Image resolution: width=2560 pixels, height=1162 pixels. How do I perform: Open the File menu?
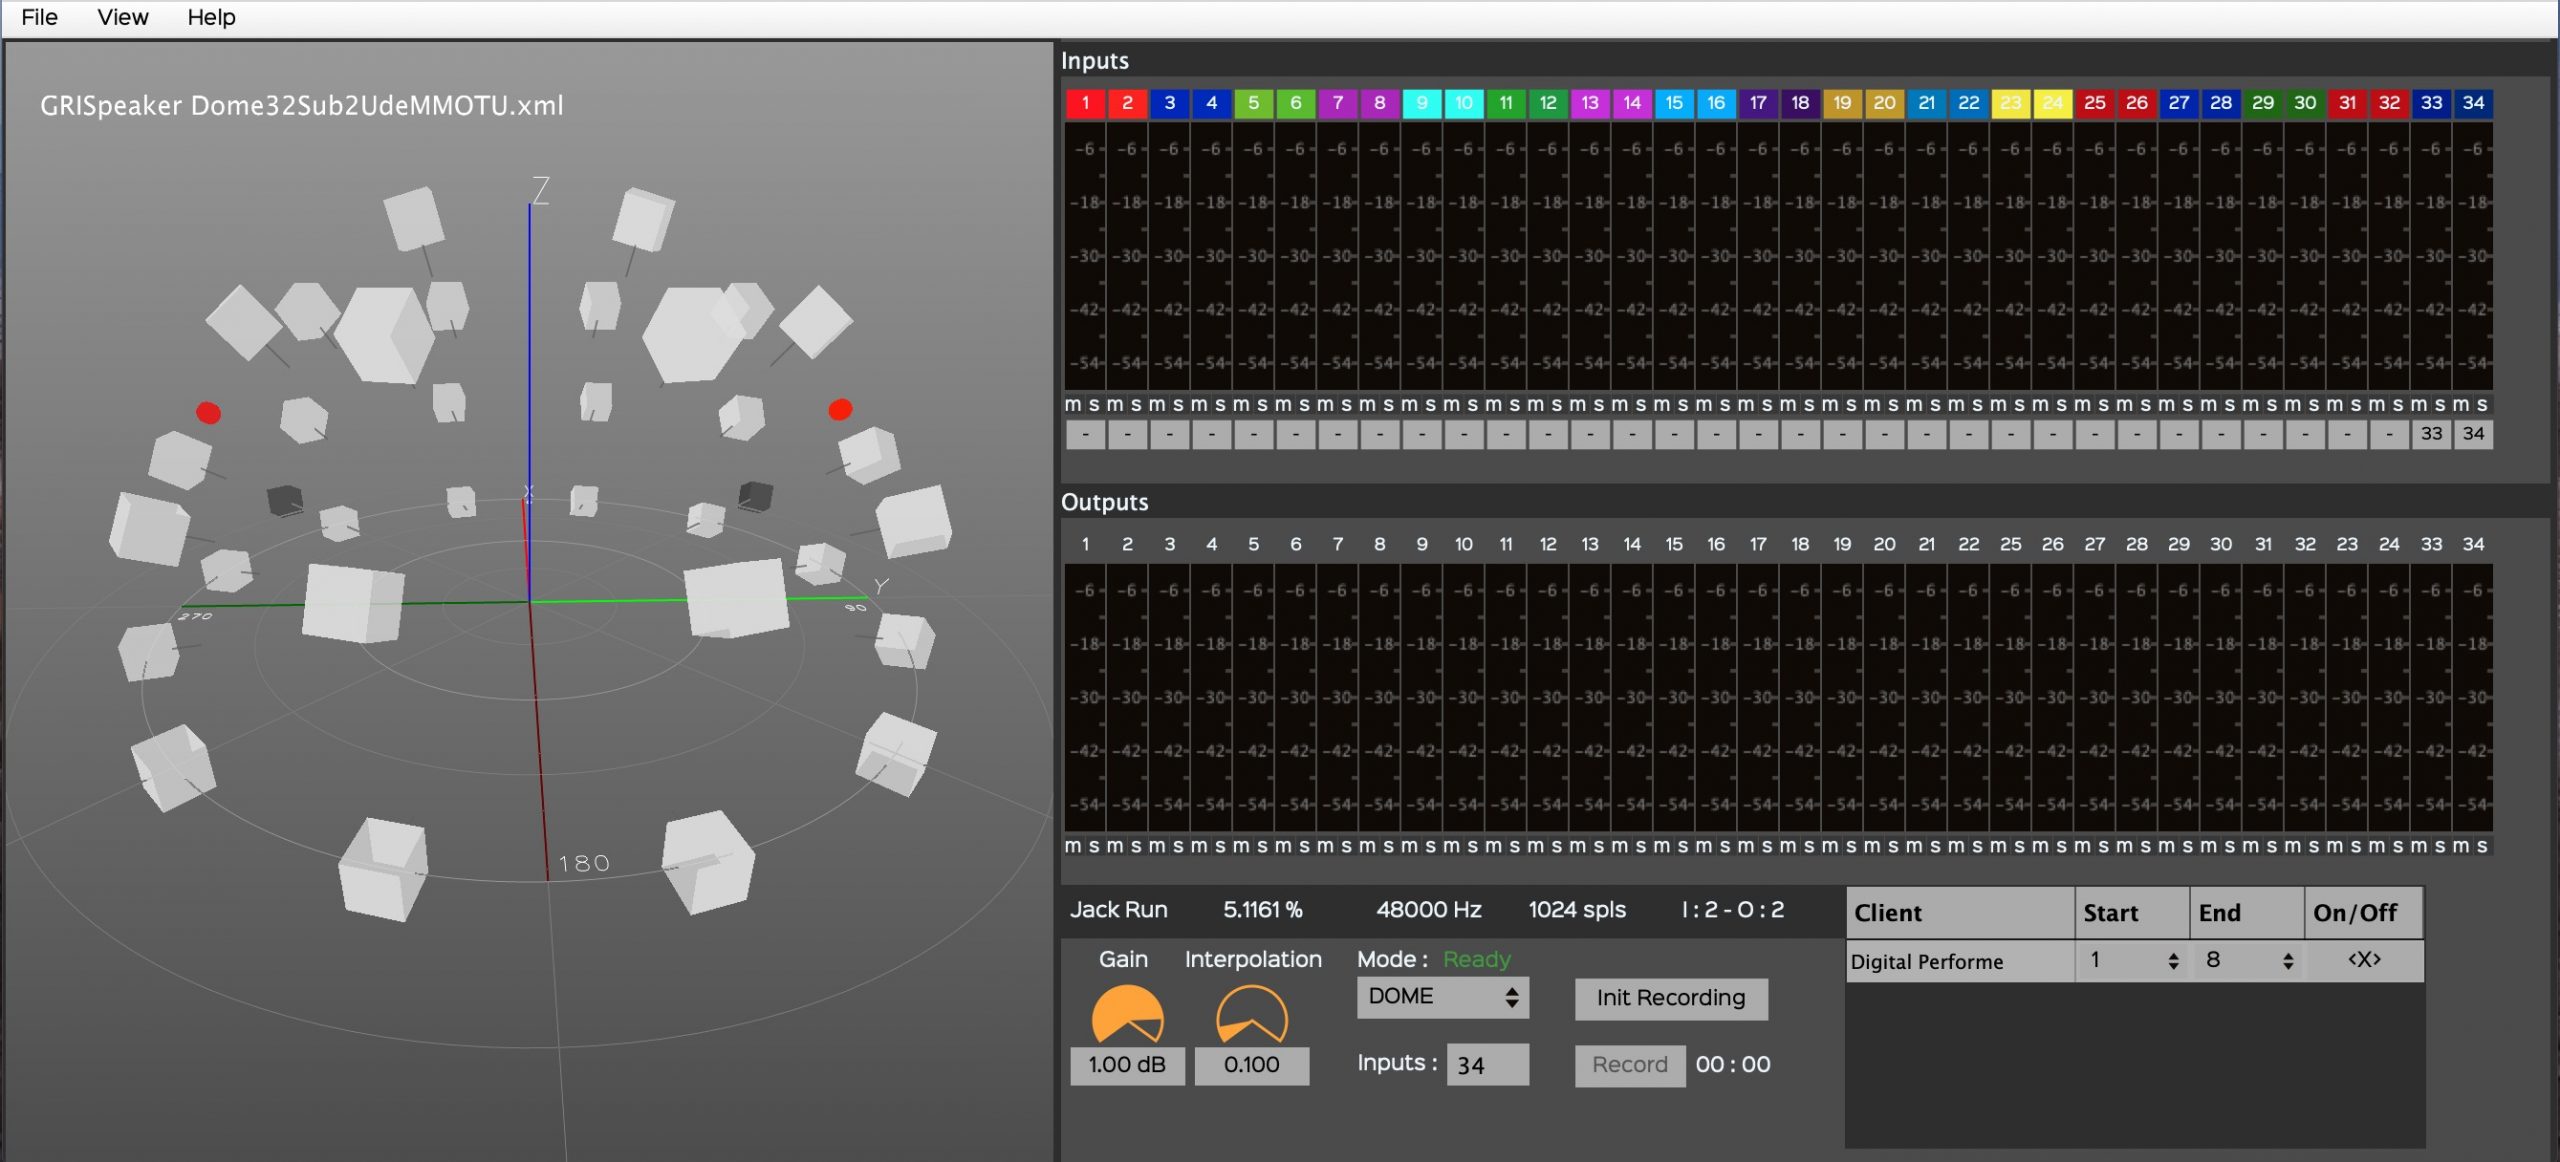tap(41, 16)
